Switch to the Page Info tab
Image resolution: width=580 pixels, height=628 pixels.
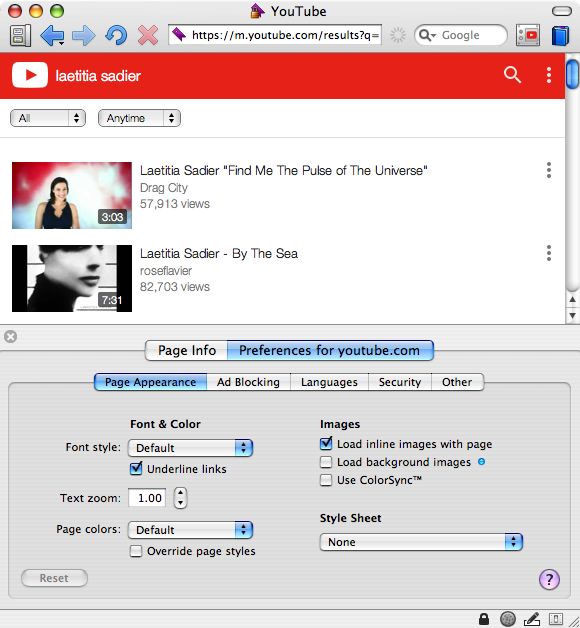(187, 350)
